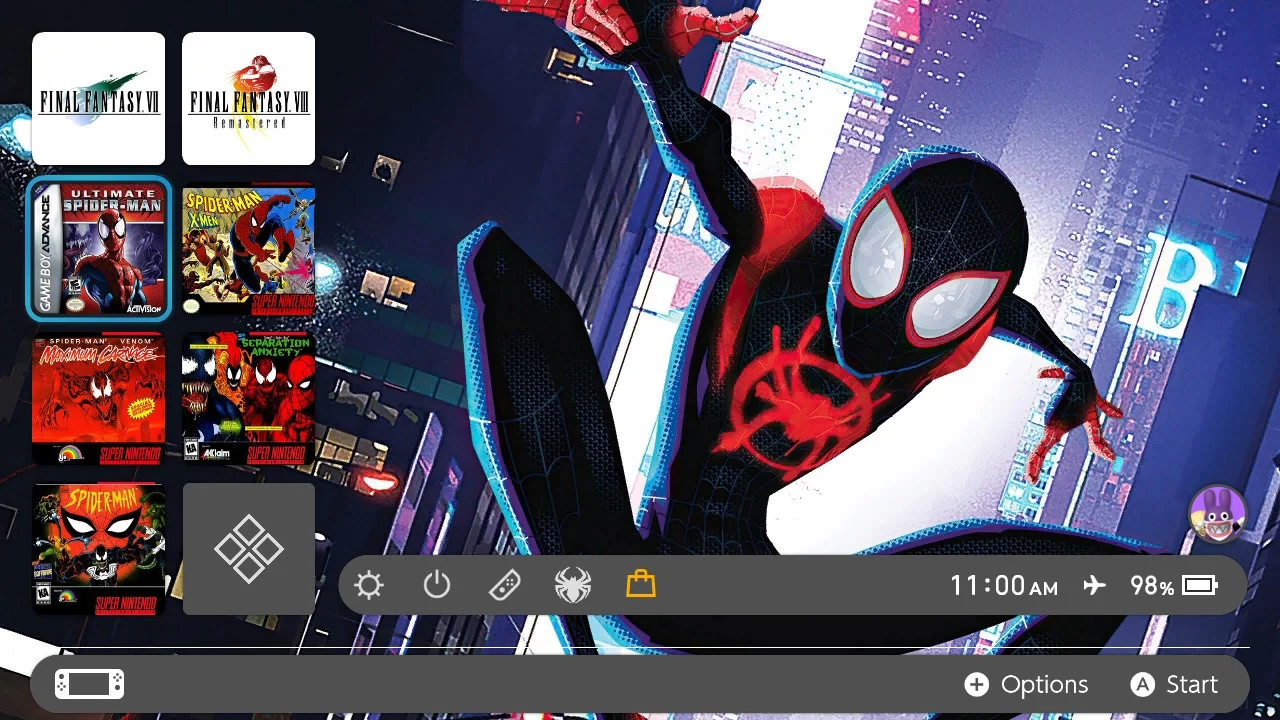Viewport: 1280px width, 720px height.
Task: Launch Ultimate Spider-Man Game Boy Advance tile
Action: tap(99, 249)
